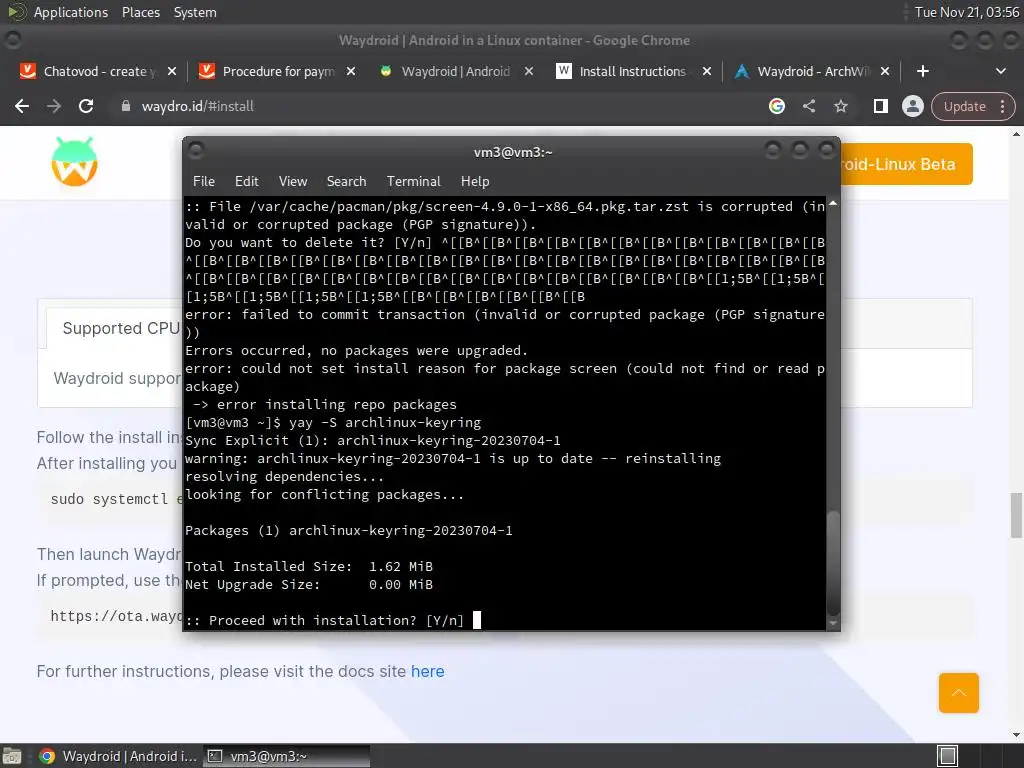
Task: Click webpage vertical scrollbar thumb
Action: [x=1016, y=515]
